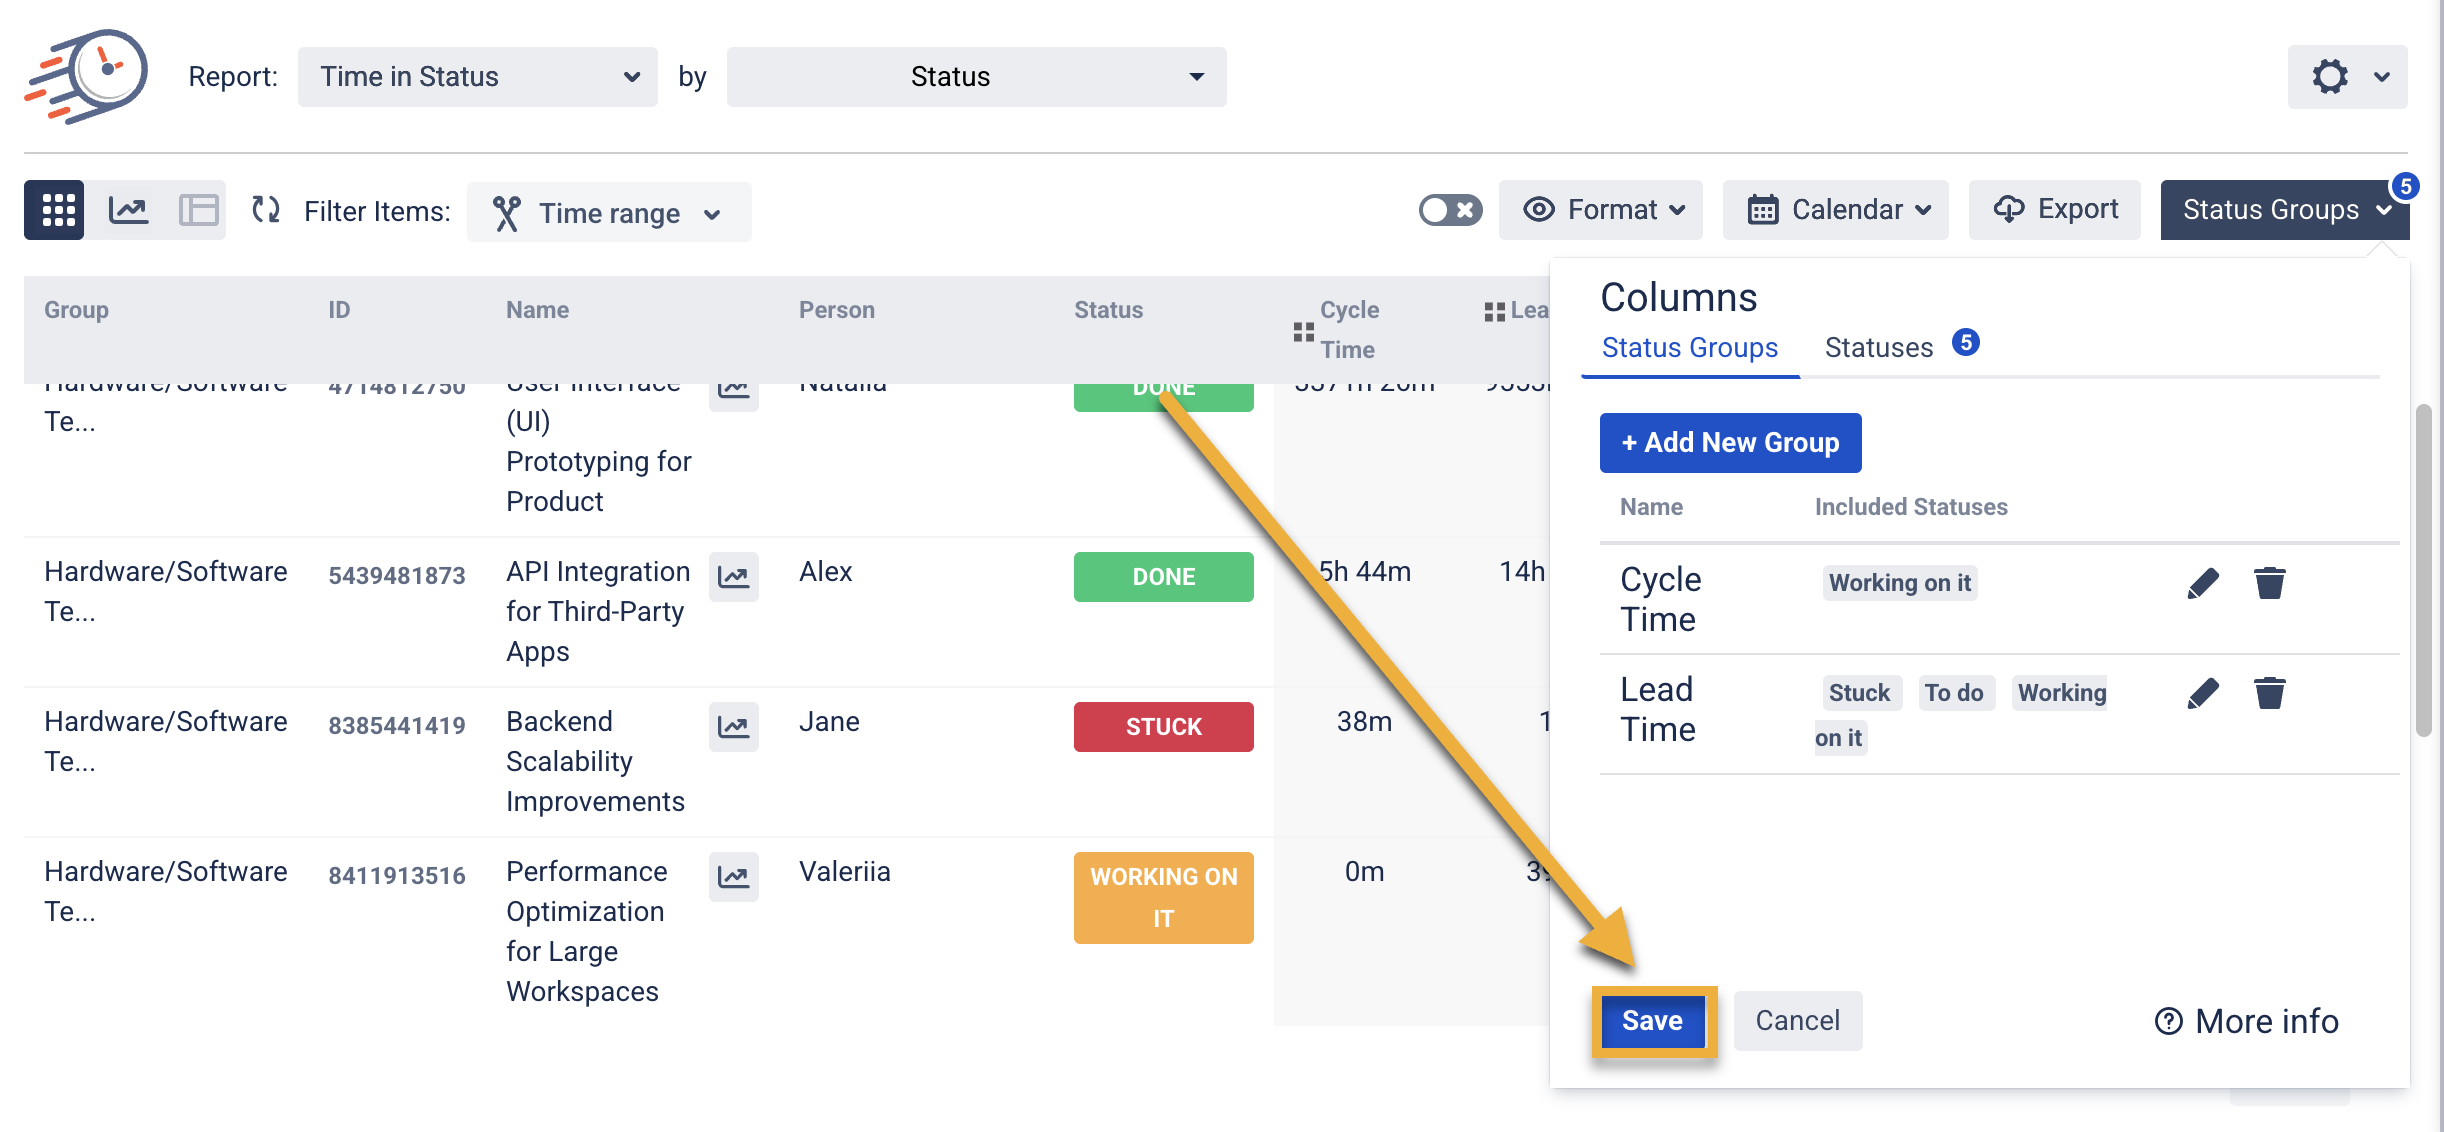Viewport: 2444px width, 1132px height.
Task: Edit the Cycle Time group pencil
Action: [x=2202, y=583]
